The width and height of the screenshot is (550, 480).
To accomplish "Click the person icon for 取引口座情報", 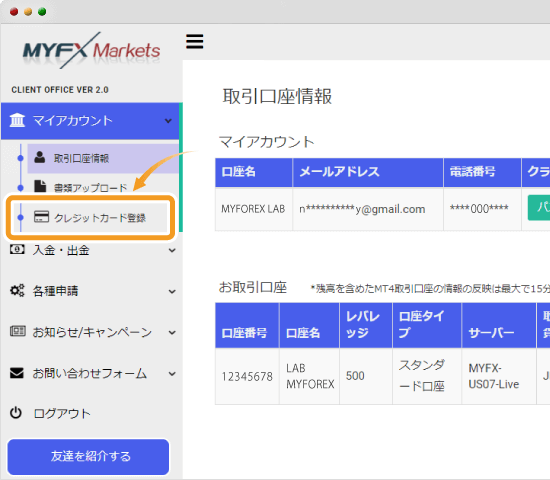I will point(40,157).
